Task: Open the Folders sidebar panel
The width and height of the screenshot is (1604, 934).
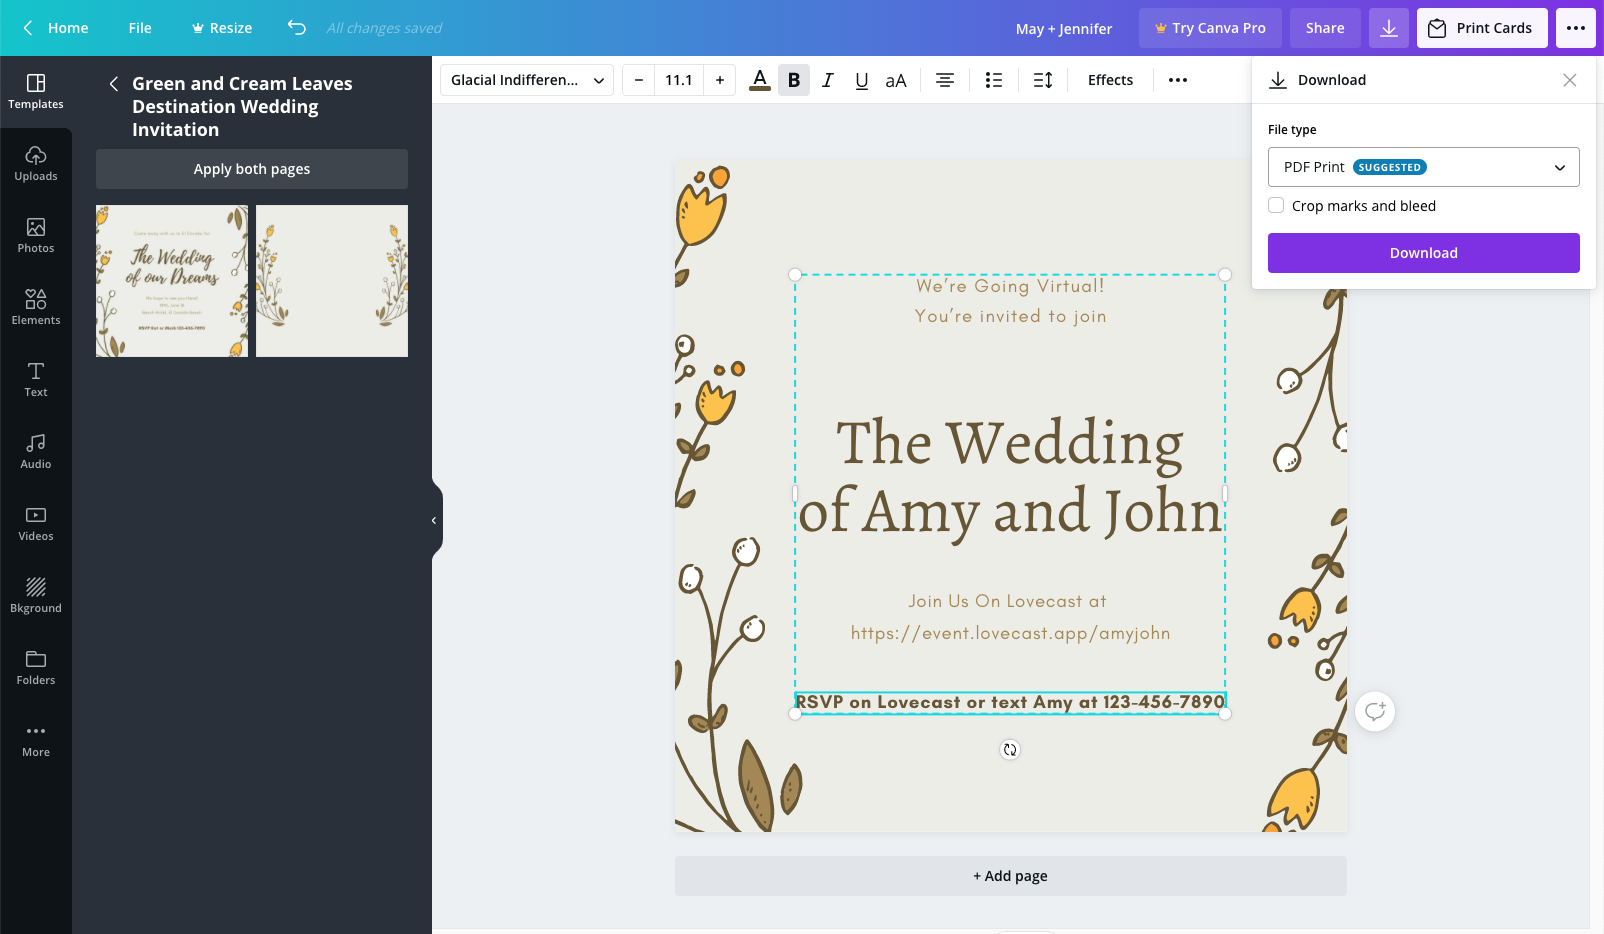Action: [36, 668]
